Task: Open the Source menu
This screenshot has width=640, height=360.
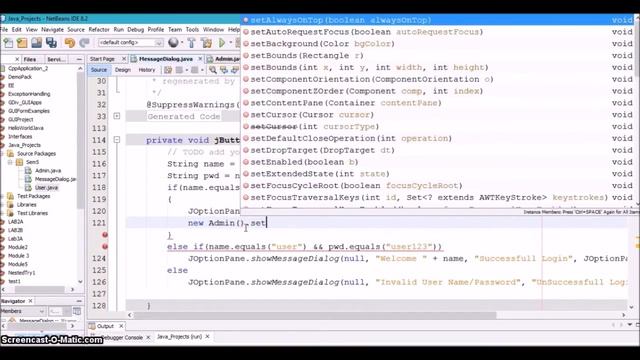Action: (76, 30)
